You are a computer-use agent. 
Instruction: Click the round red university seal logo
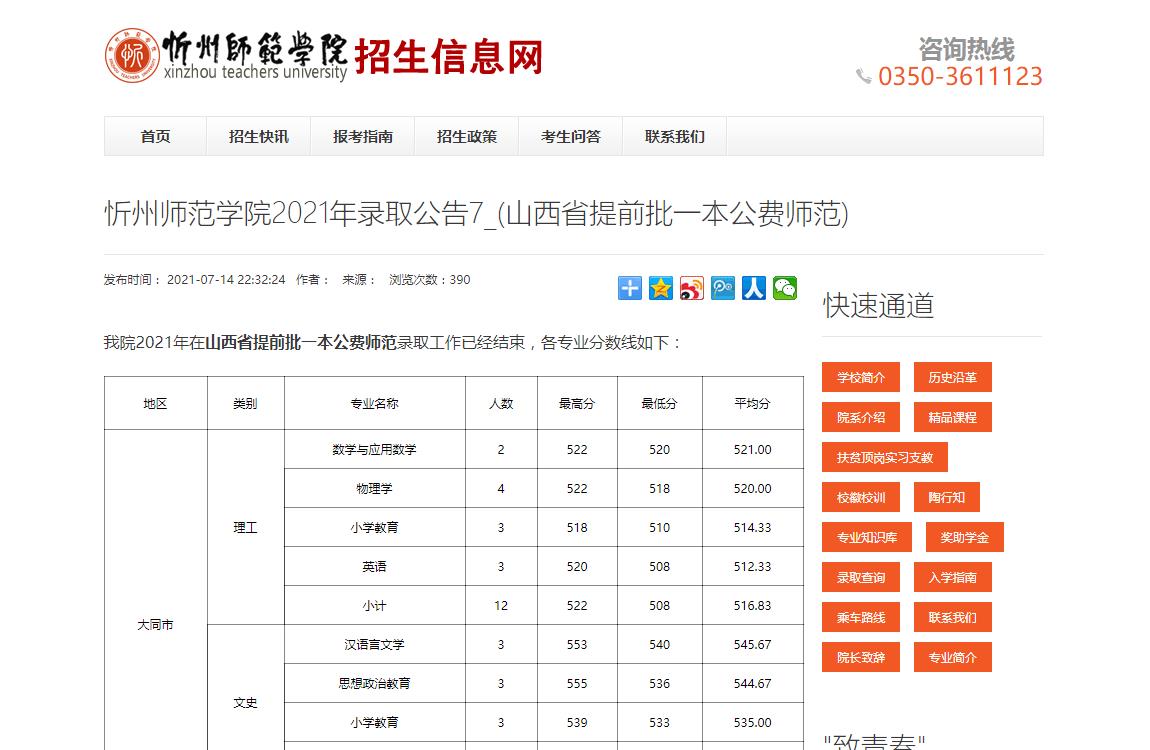click(132, 55)
